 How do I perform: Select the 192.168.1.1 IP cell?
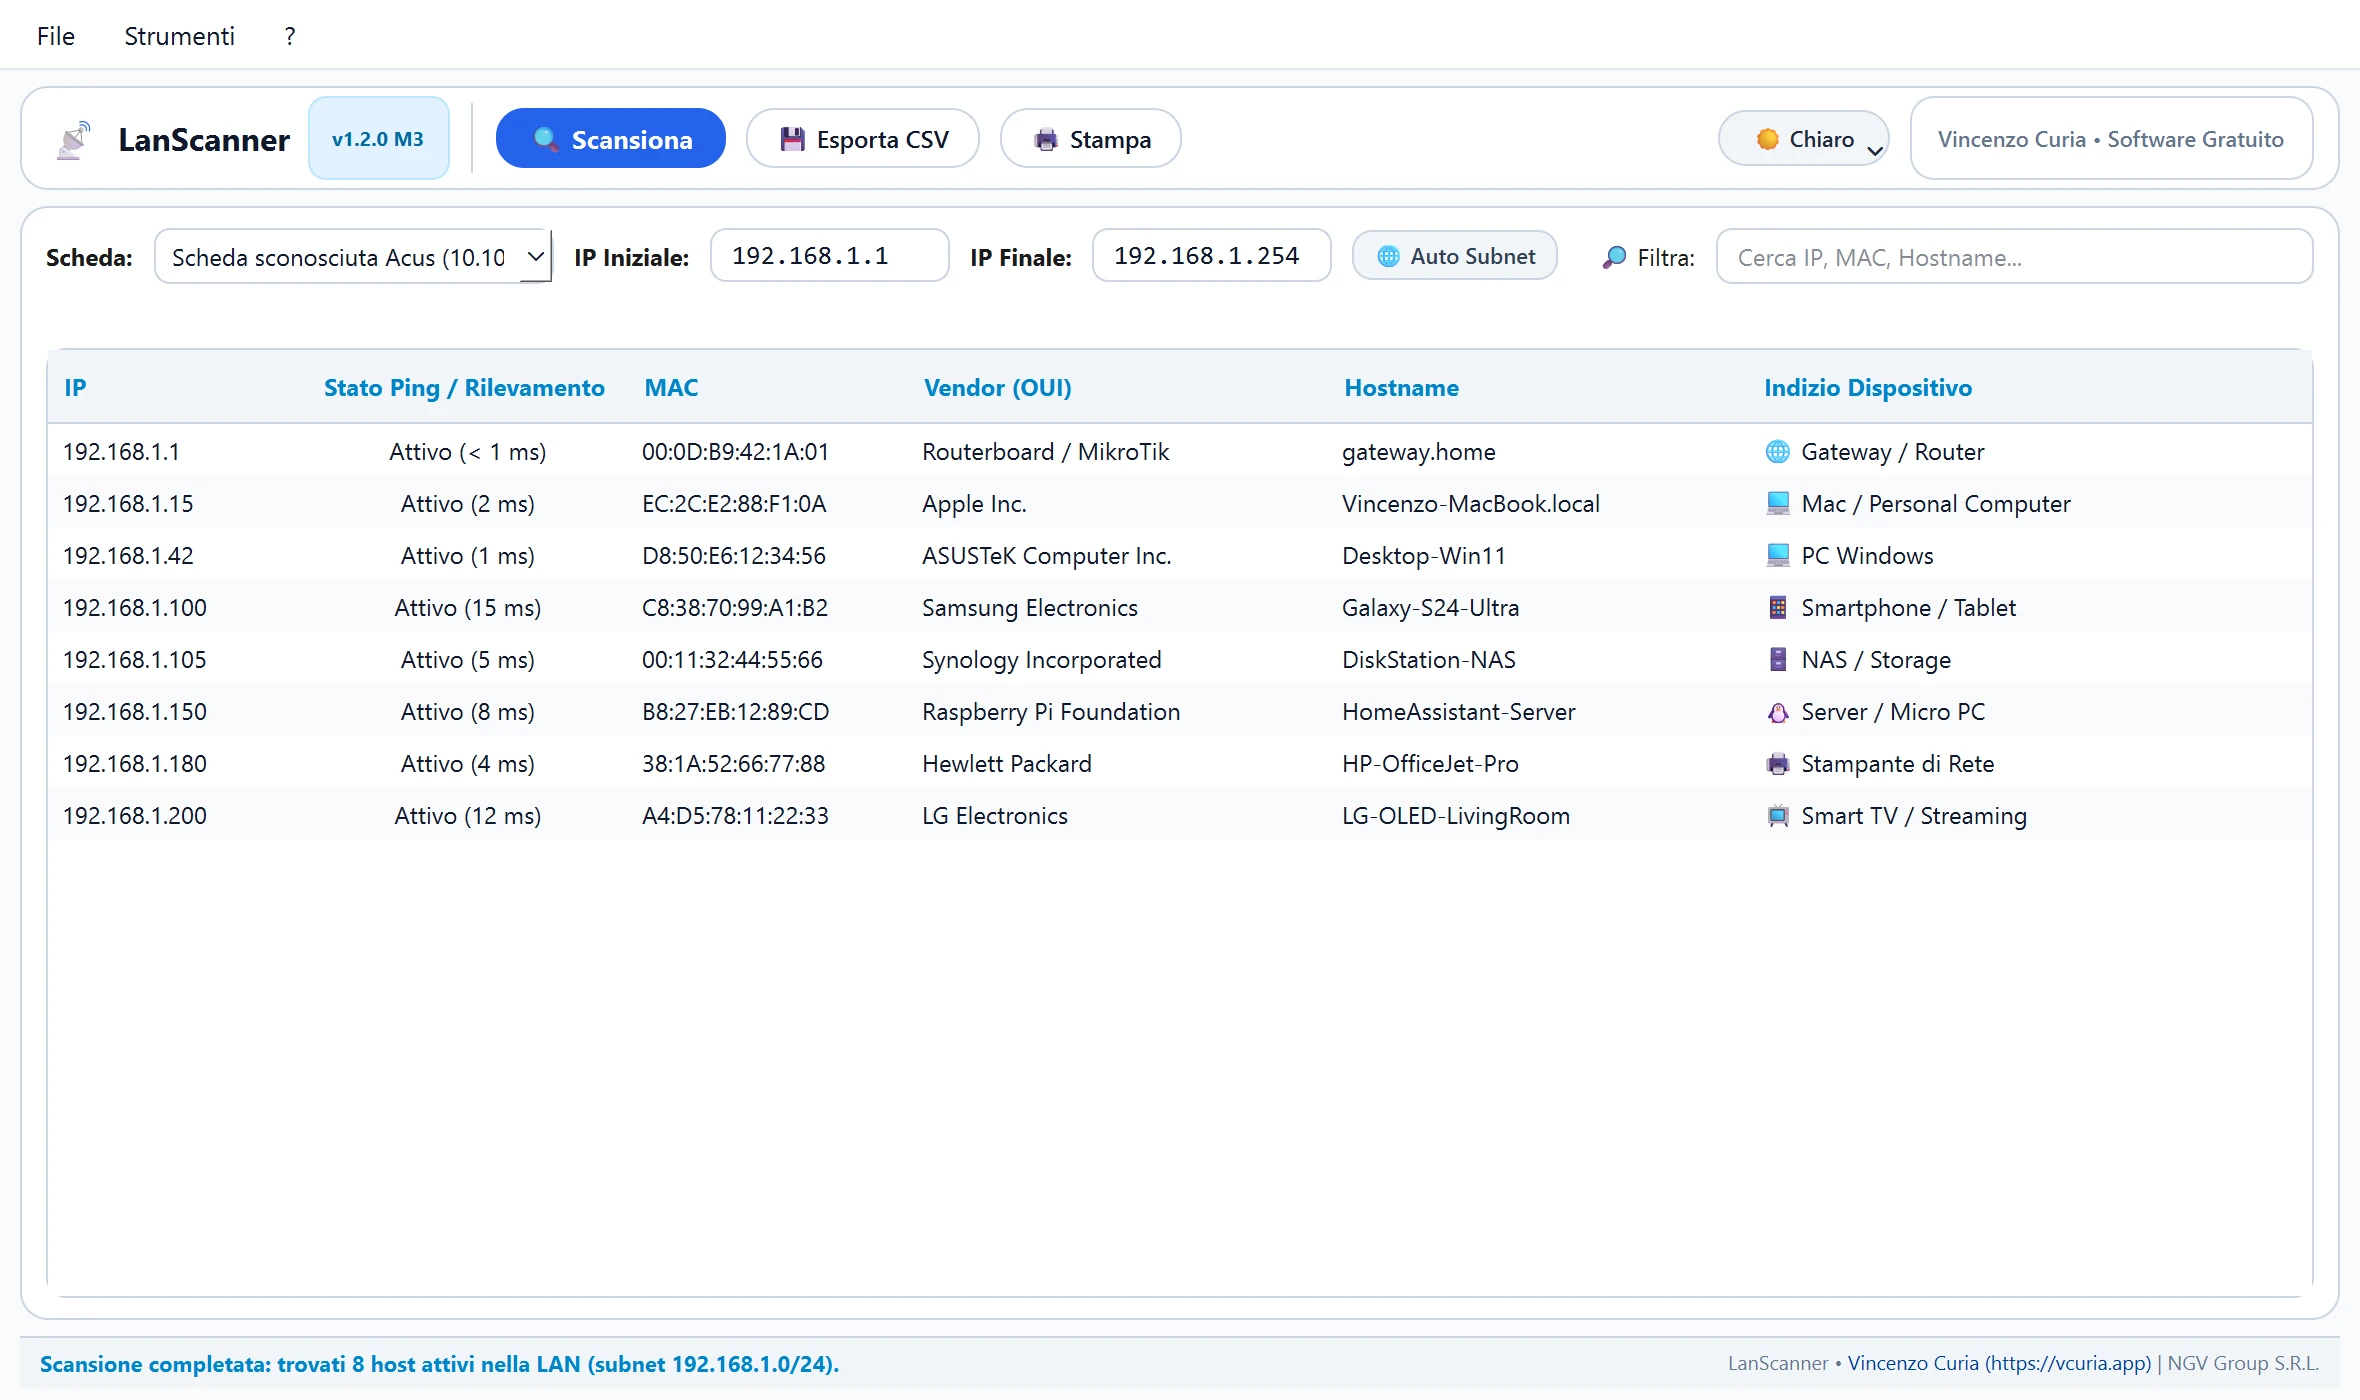tap(121, 452)
